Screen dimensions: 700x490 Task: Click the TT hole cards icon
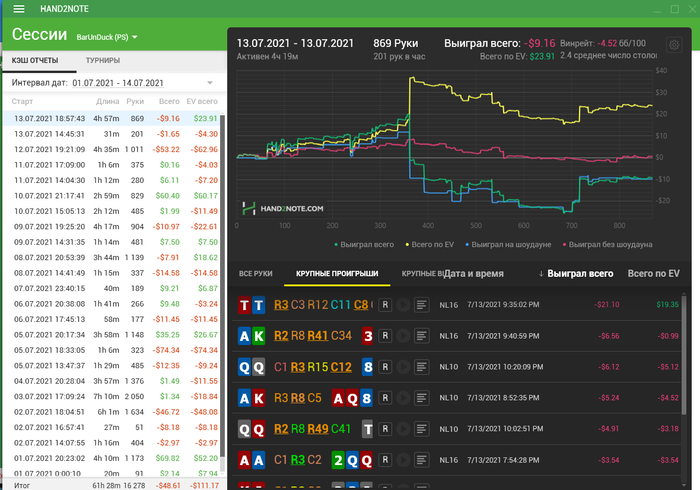(x=251, y=305)
